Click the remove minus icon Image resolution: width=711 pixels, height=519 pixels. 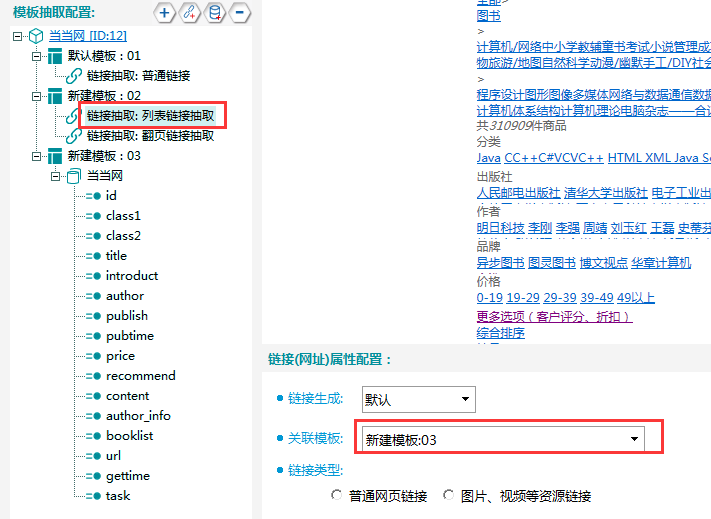click(240, 13)
